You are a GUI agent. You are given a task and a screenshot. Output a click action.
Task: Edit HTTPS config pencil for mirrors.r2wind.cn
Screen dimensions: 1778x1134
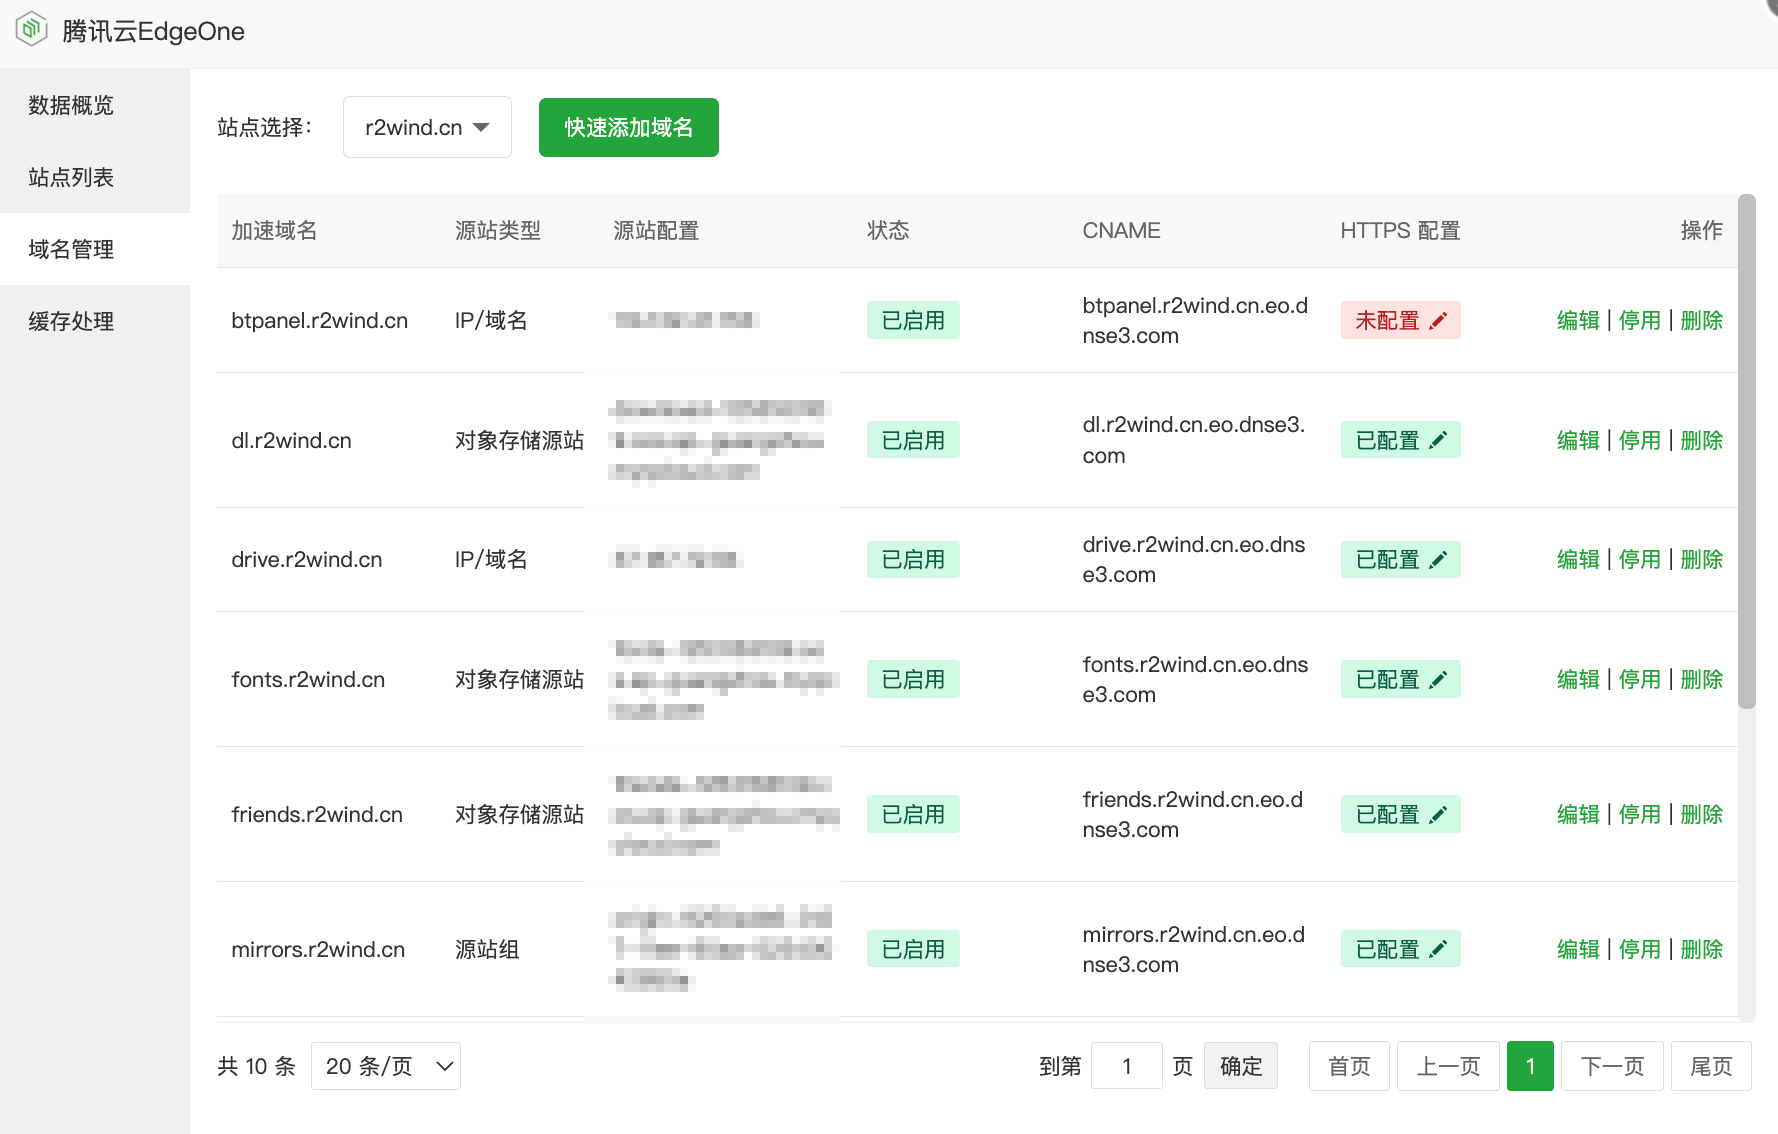(x=1440, y=948)
